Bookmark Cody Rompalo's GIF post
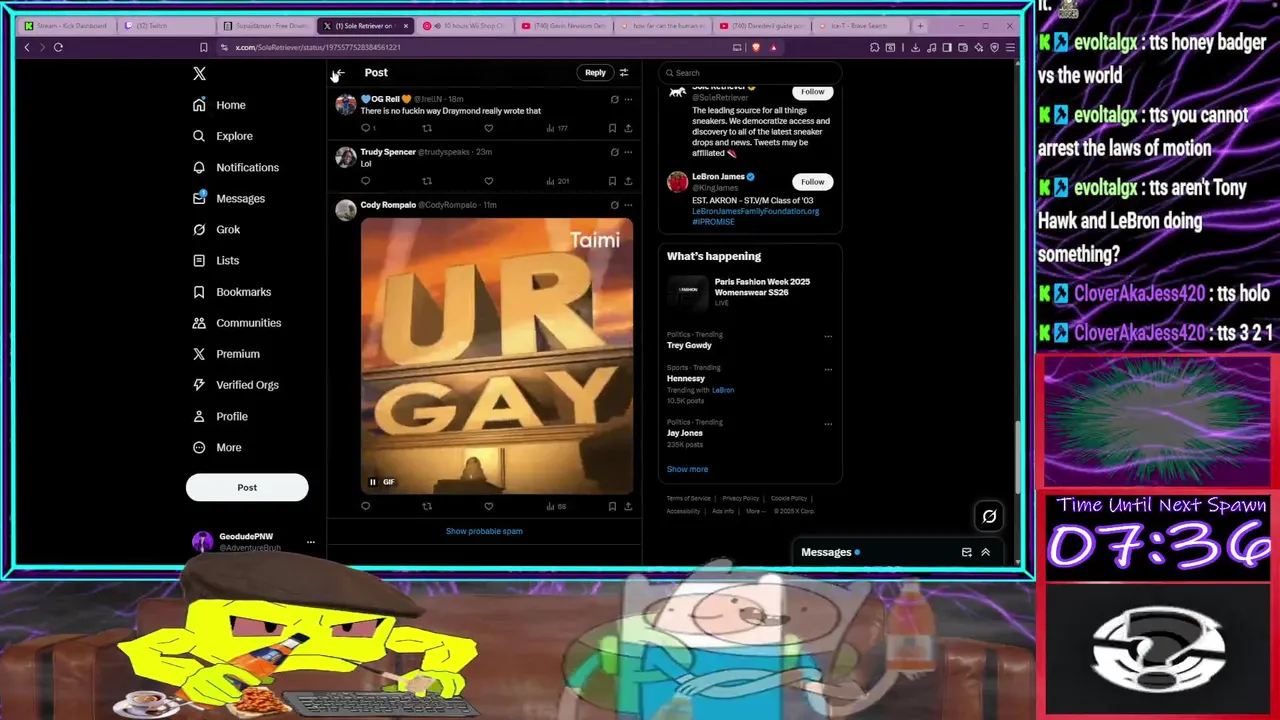Viewport: 1280px width, 720px height. coord(612,506)
